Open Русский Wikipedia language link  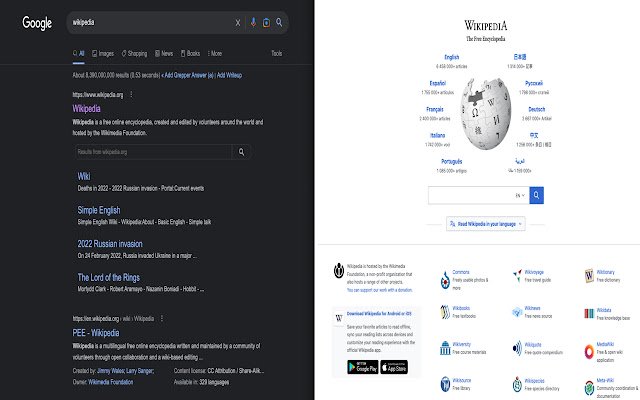534,83
